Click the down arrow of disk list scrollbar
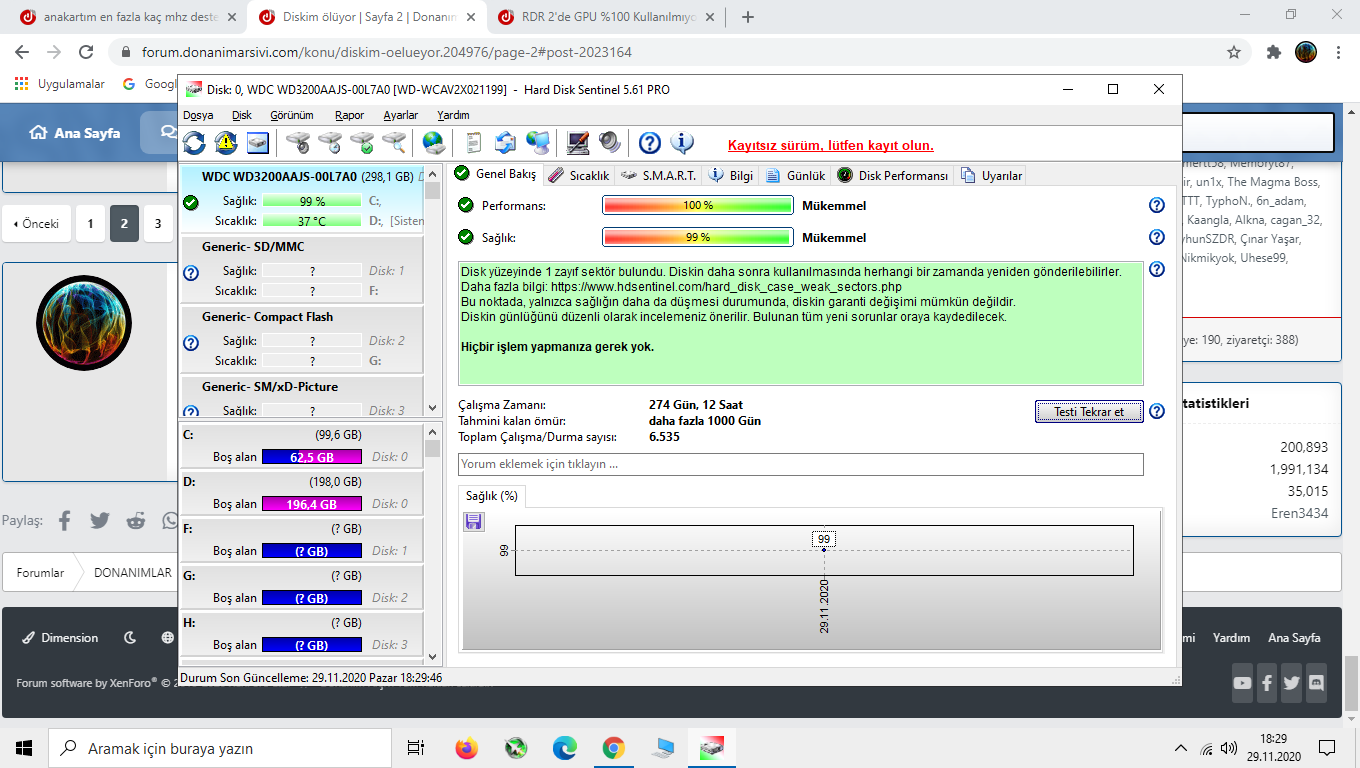 [x=432, y=408]
